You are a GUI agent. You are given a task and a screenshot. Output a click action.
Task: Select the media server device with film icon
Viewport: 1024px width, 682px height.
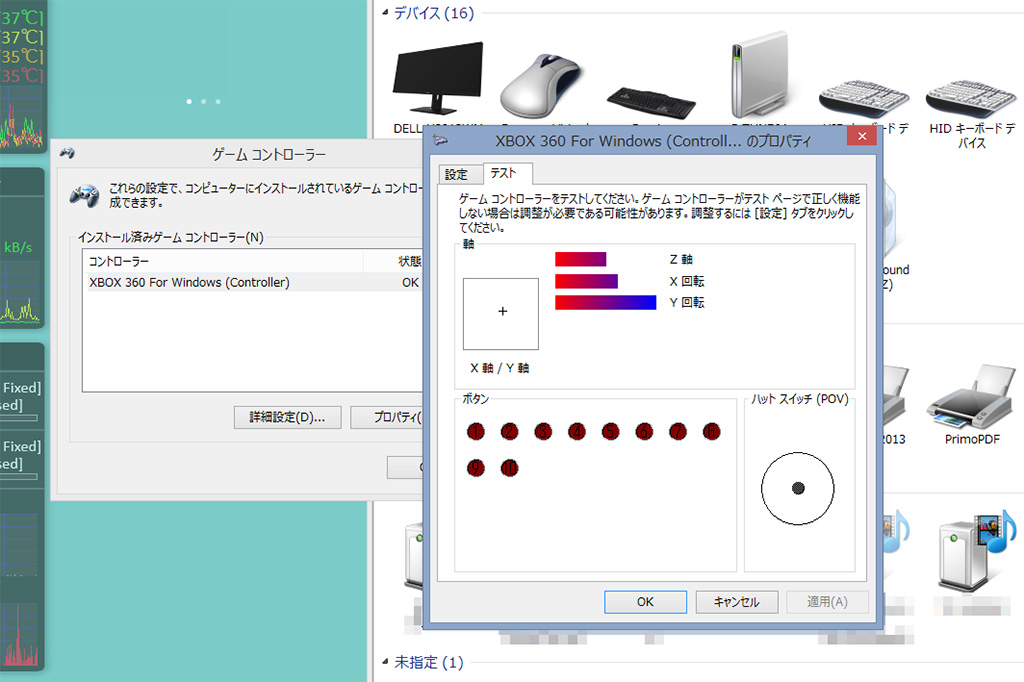976,552
